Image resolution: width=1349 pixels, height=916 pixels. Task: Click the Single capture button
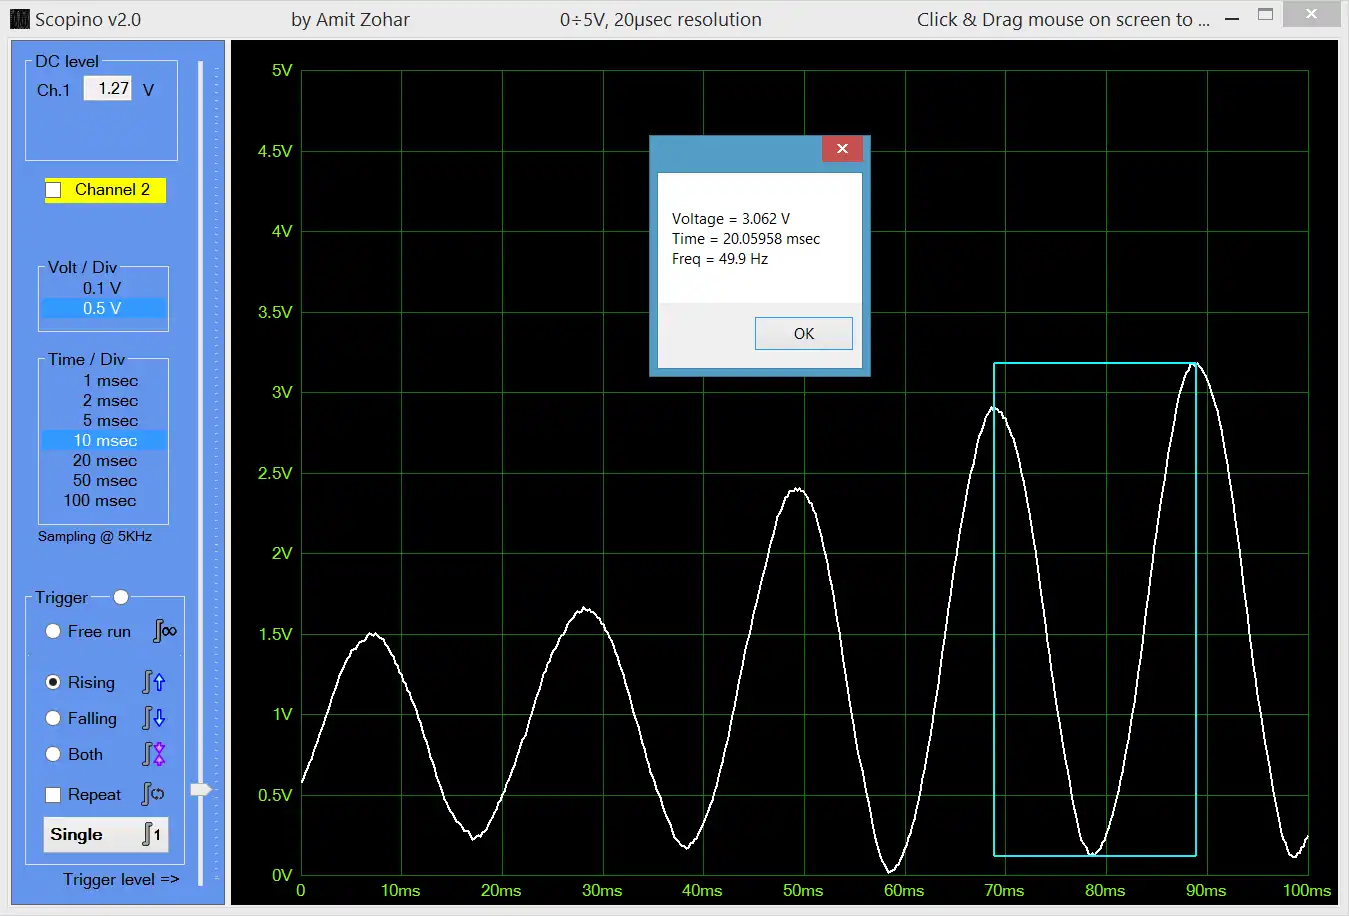tap(105, 835)
